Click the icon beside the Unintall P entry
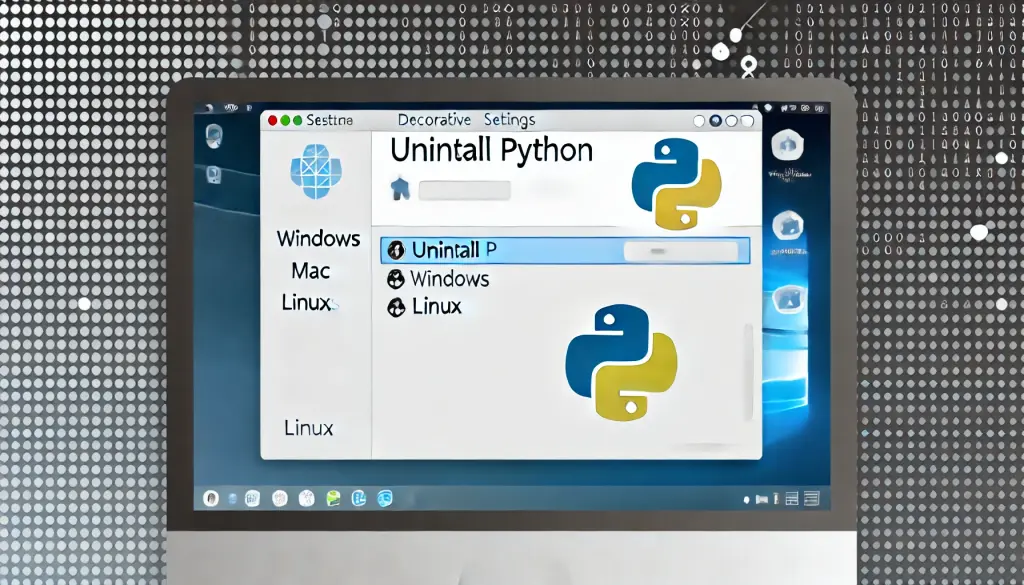 (x=395, y=250)
